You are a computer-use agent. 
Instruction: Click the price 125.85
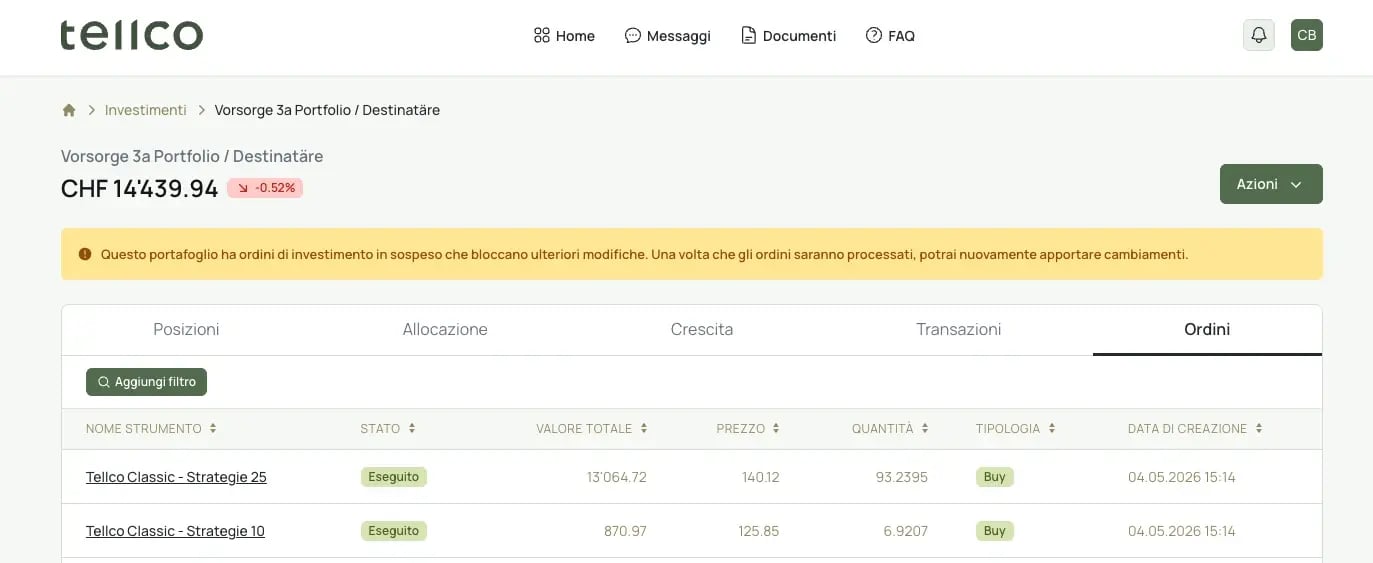pos(758,531)
